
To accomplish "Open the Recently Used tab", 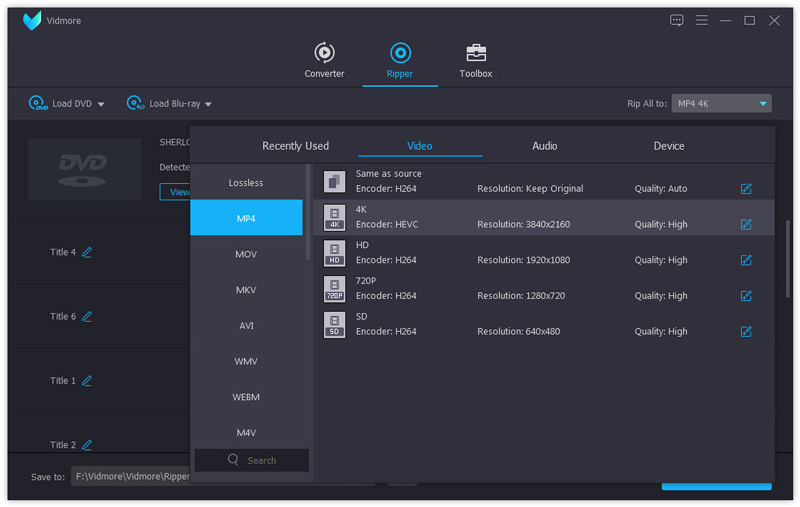I will coord(295,146).
